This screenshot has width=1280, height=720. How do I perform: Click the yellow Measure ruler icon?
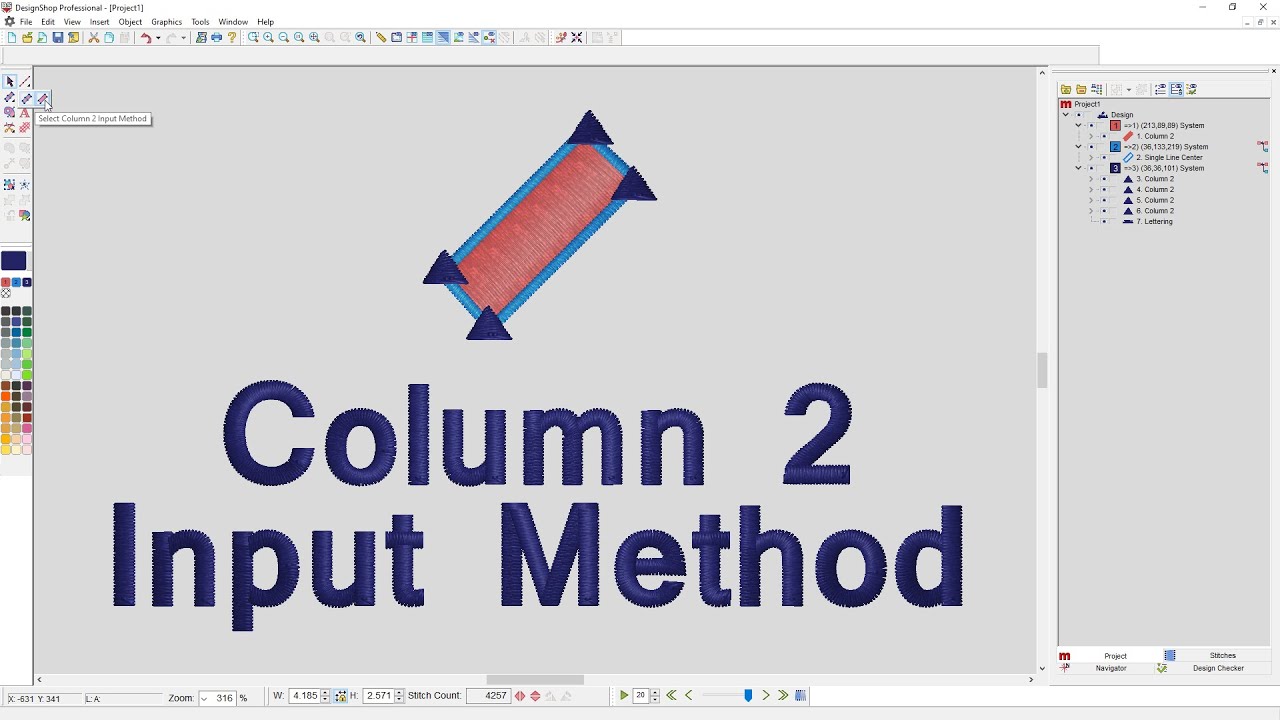click(x=381, y=37)
